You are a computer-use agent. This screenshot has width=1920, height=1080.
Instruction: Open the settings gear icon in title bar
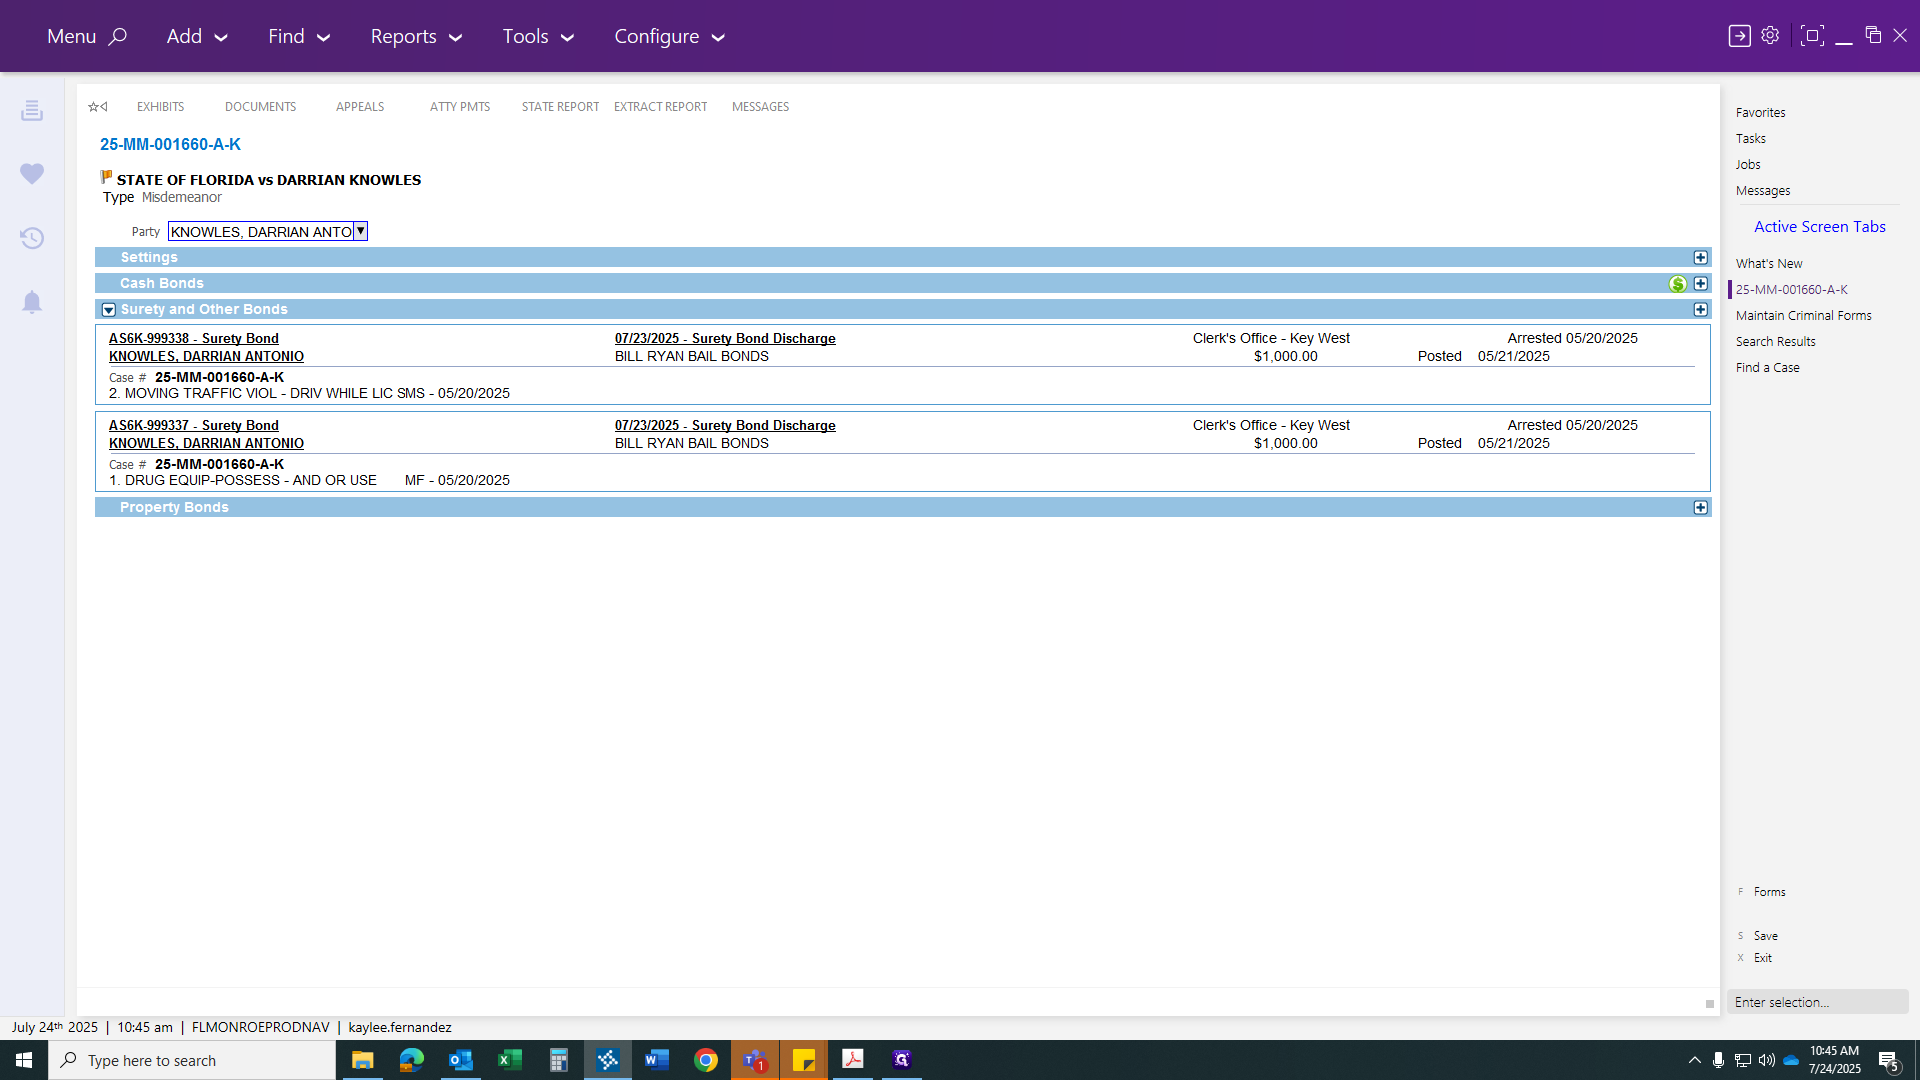coord(1770,36)
